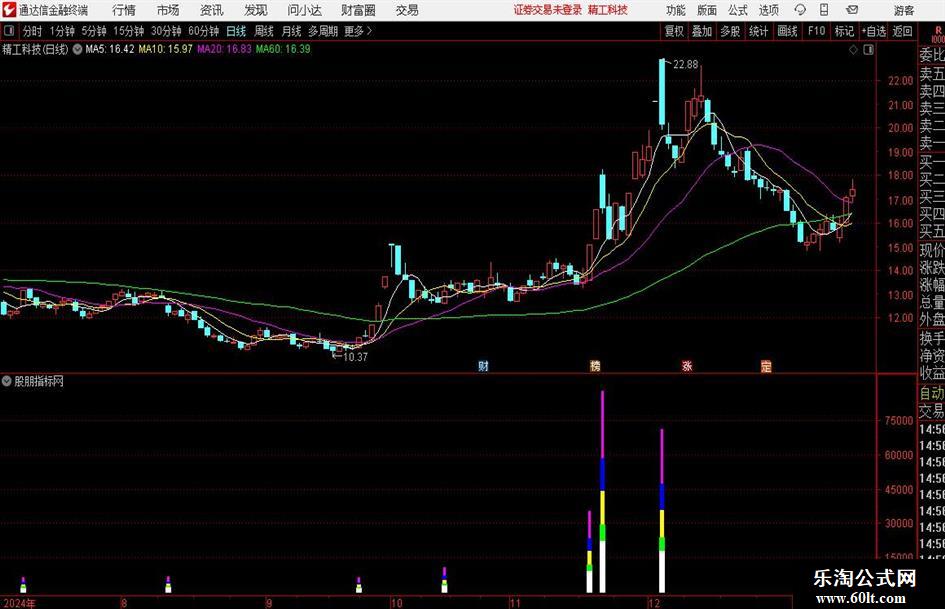The width and height of the screenshot is (945, 609).
Task: Open the 交易 menu
Action: pyautogui.click(x=407, y=10)
